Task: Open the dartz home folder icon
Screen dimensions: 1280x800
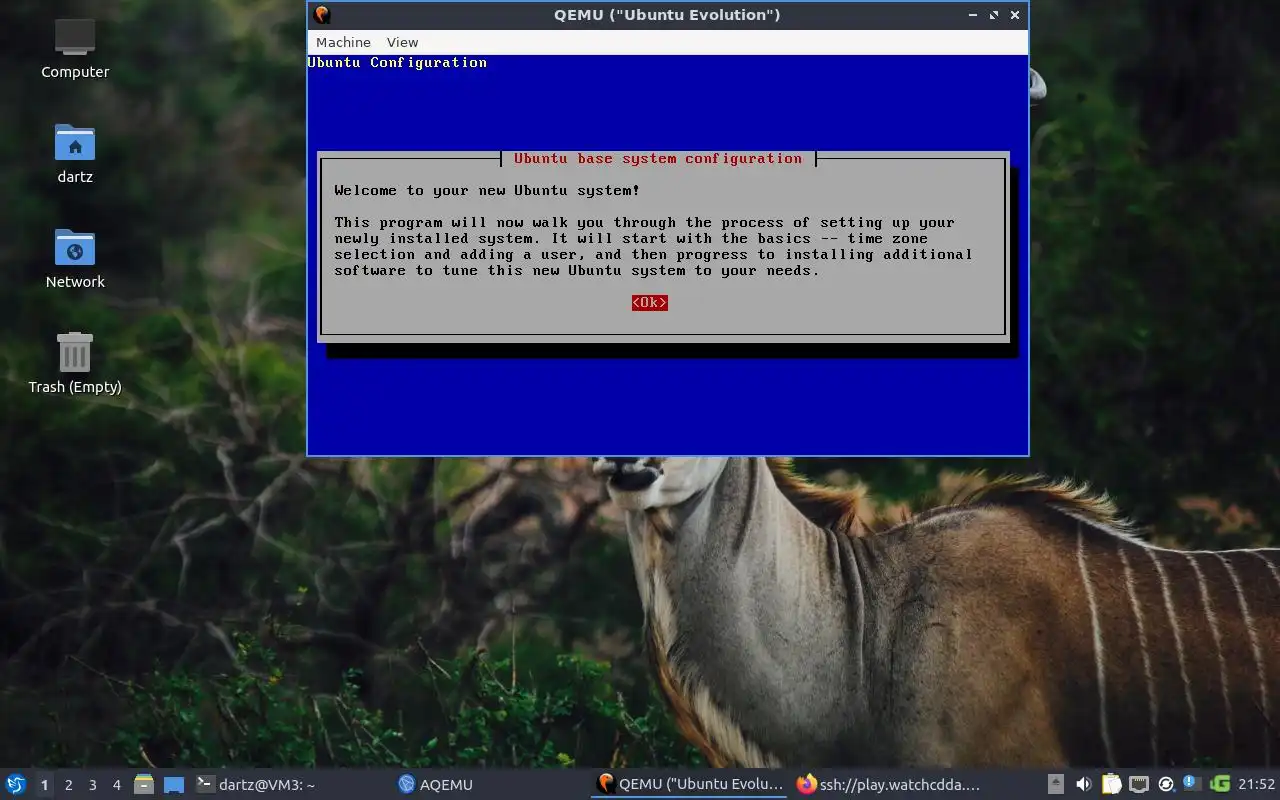Action: coord(75,153)
